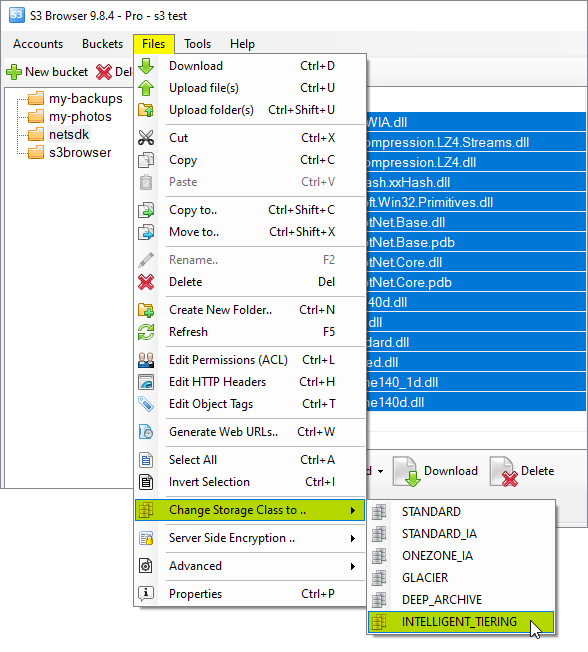Click the Edit HTTP Headers icon

pos(146,382)
